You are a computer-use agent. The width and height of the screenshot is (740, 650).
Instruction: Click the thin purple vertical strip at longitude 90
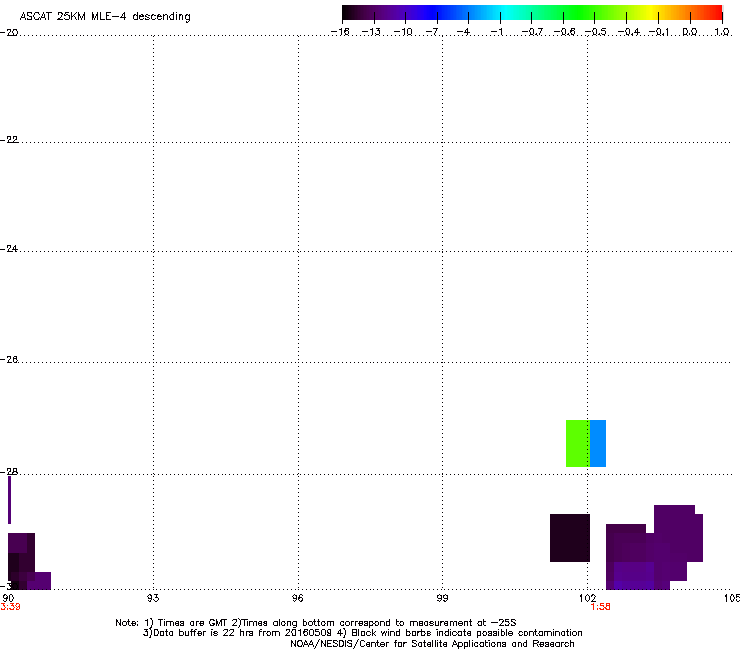click(9, 500)
